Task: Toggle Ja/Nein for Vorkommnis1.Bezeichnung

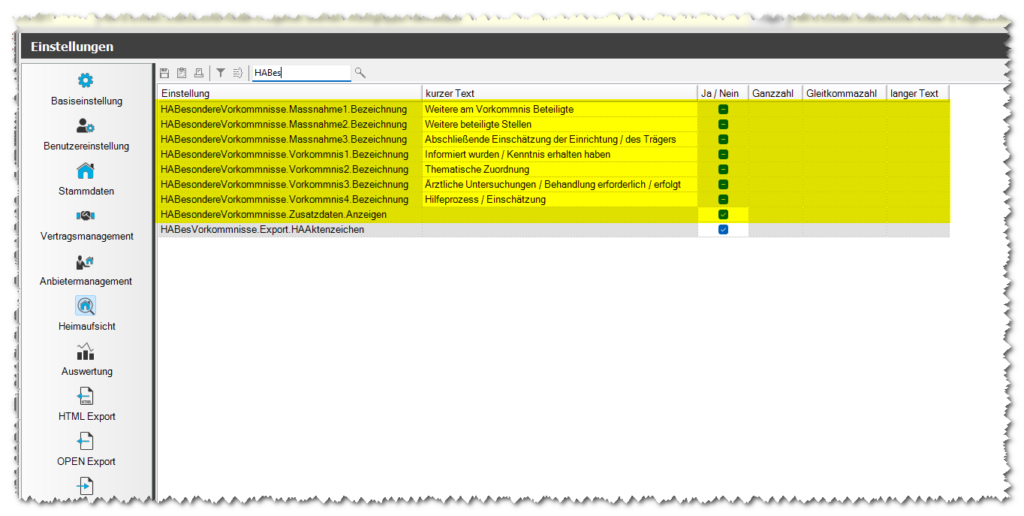Action: click(723, 154)
